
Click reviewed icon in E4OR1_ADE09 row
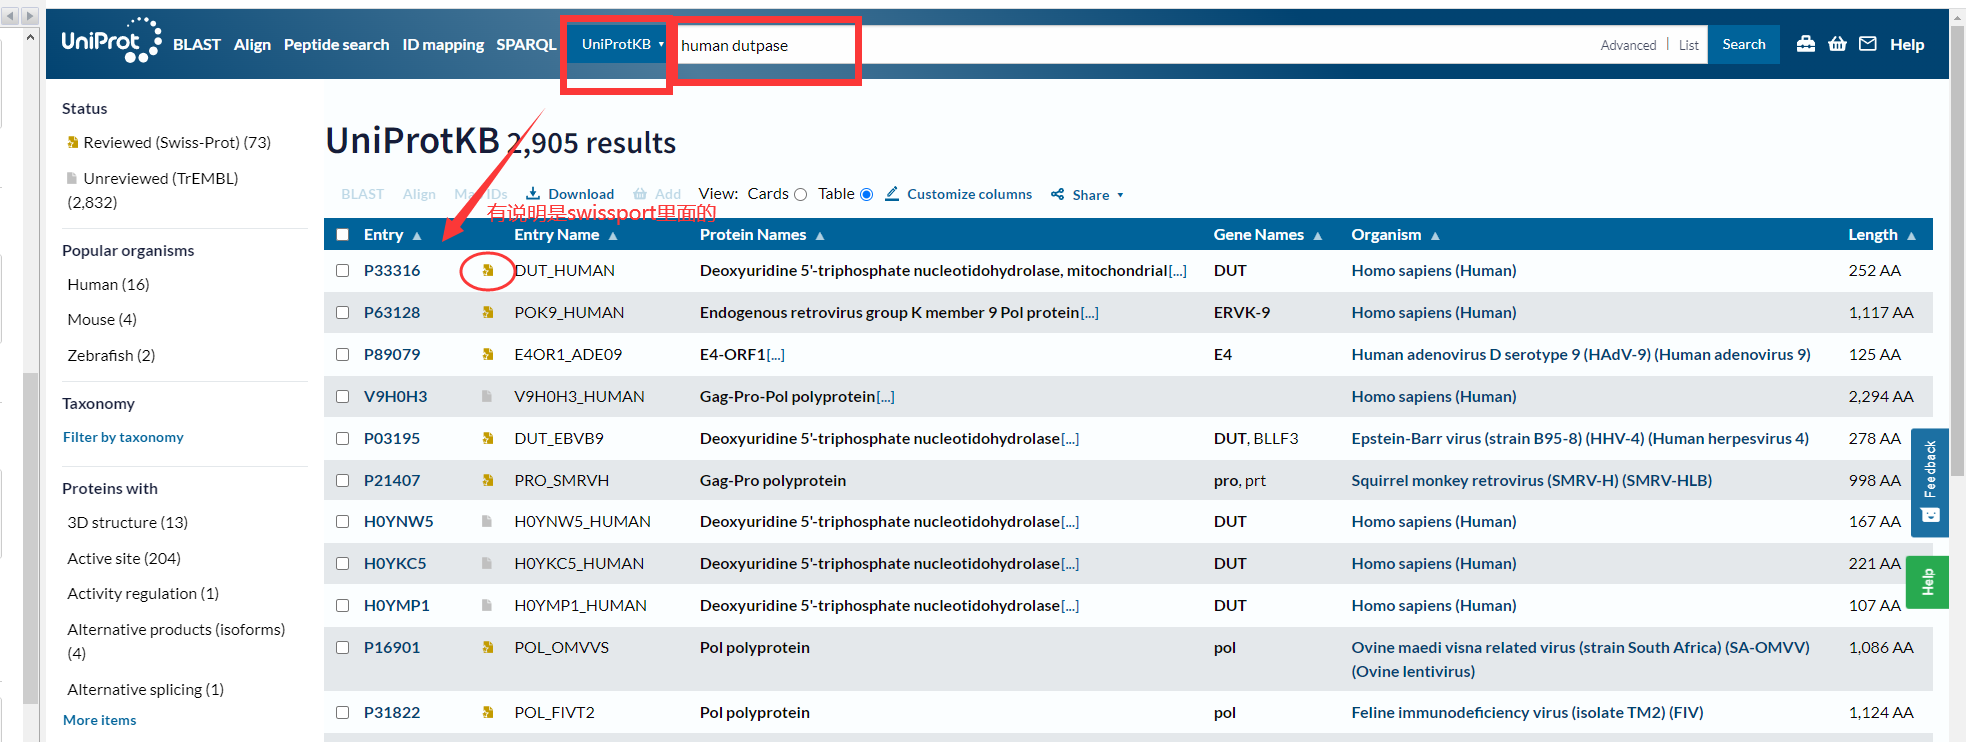[x=488, y=354]
